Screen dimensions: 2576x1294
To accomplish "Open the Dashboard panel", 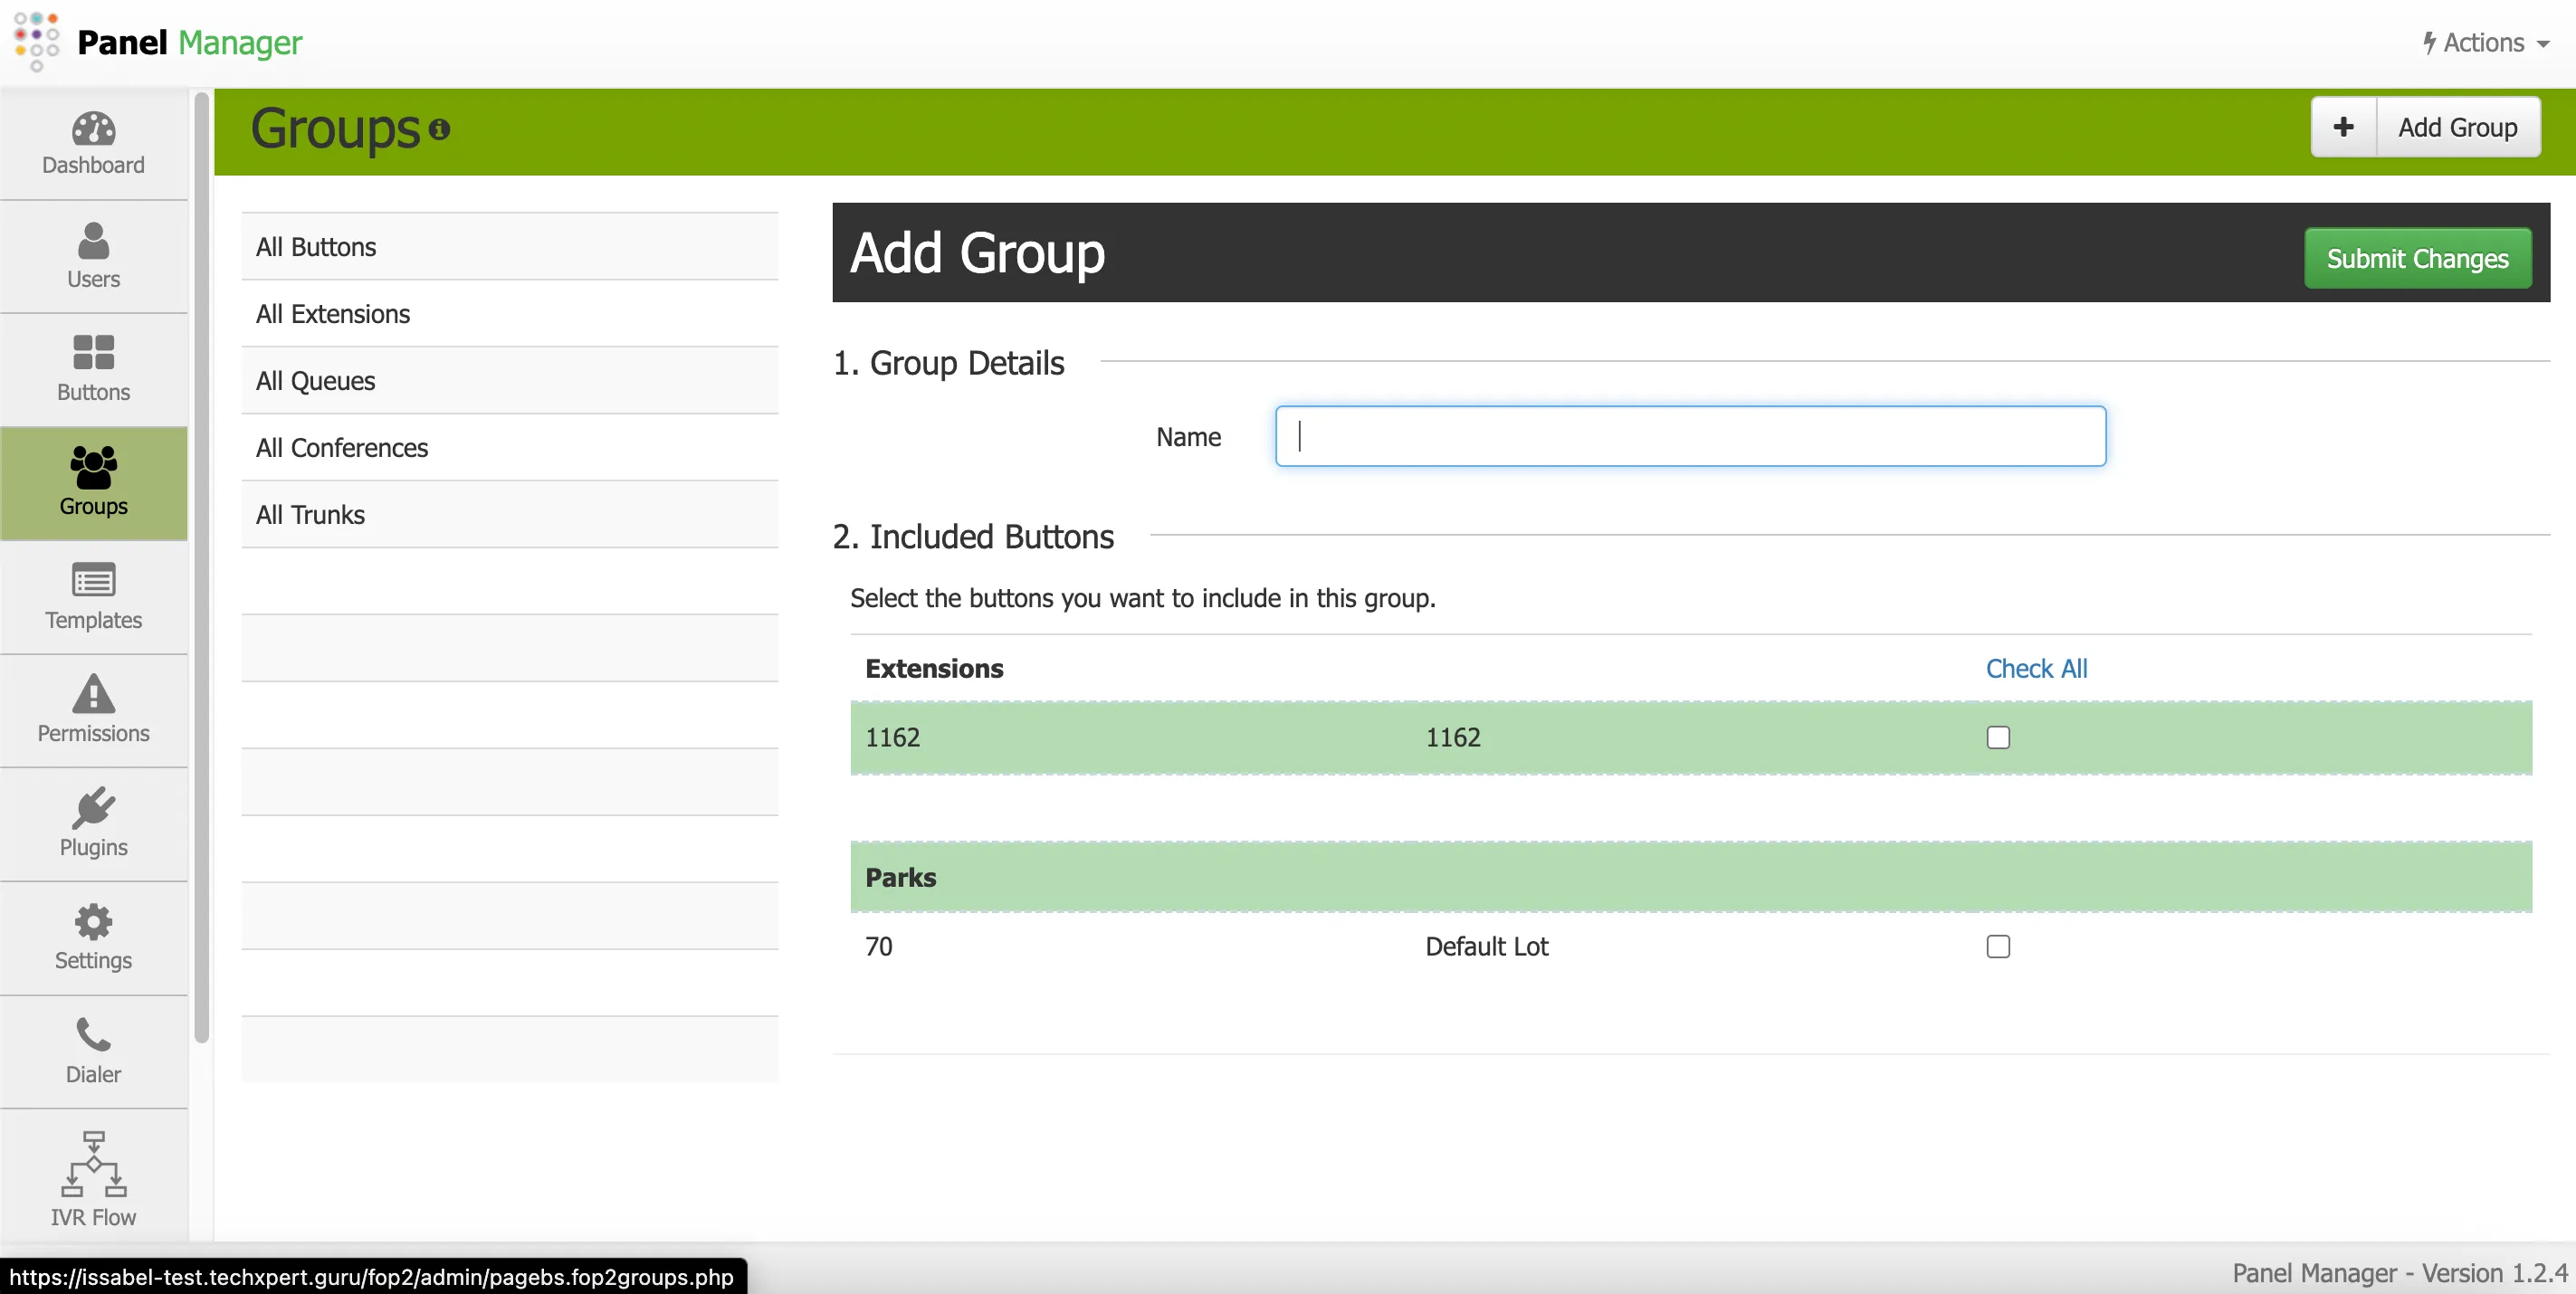I will coord(92,143).
